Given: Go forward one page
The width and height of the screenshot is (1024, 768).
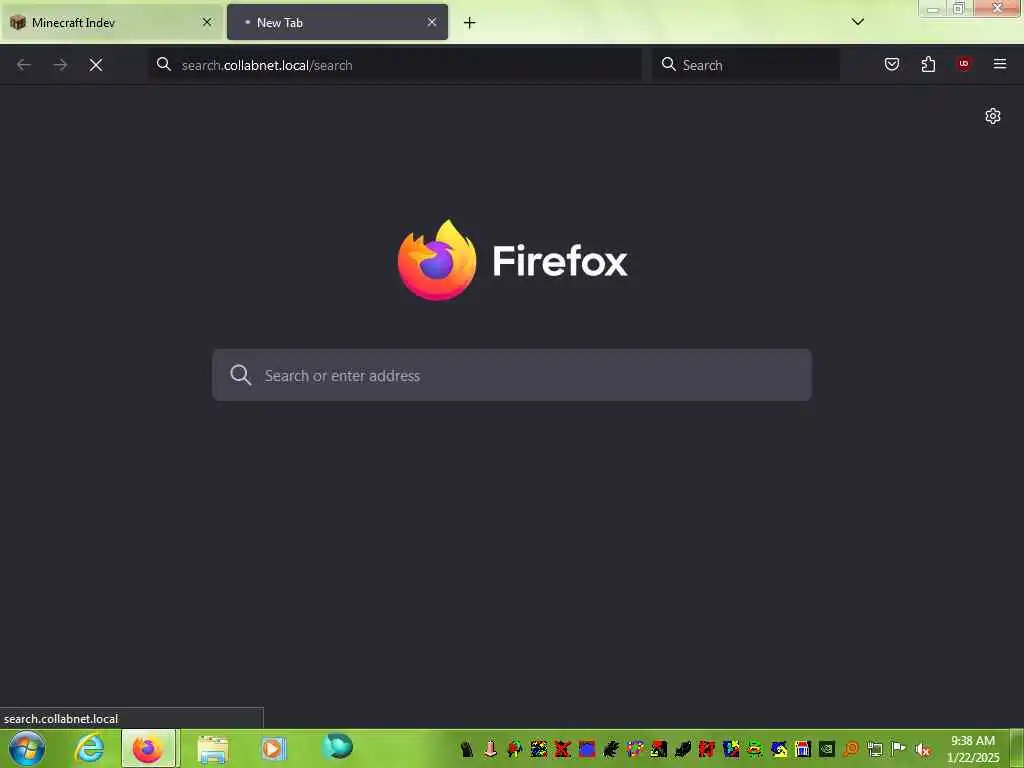Looking at the screenshot, I should [60, 65].
